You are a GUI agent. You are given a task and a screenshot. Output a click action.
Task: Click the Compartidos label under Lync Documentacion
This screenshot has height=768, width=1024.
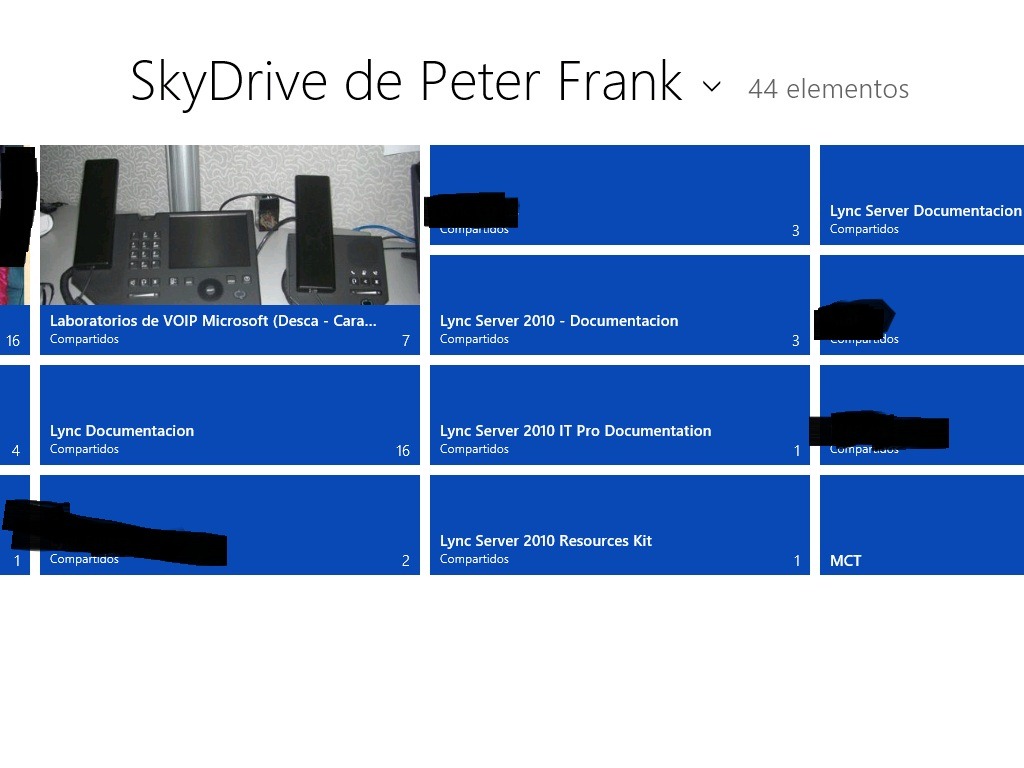click(x=85, y=449)
